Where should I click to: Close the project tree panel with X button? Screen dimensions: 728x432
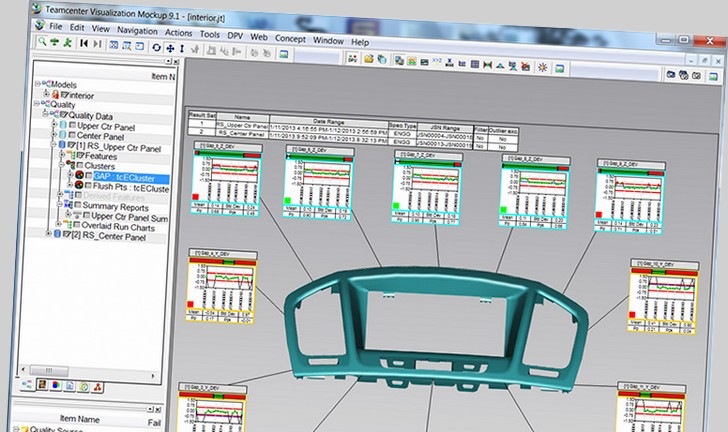click(x=176, y=62)
